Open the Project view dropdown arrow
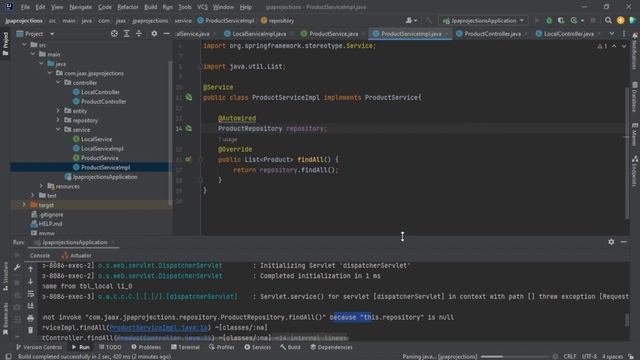640x360 pixels. point(52,34)
